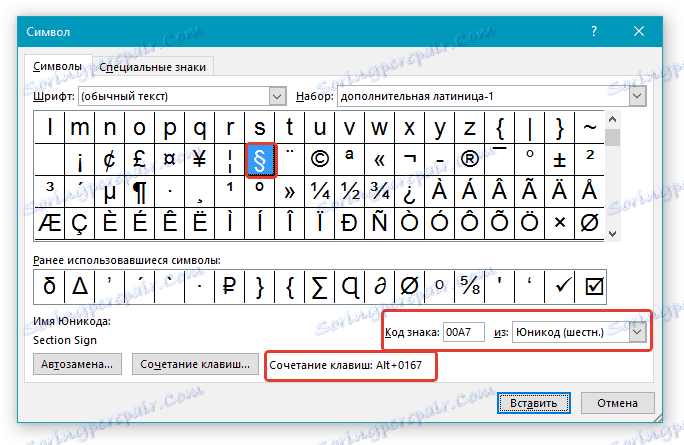
Task: Choose the one-half ½ fraction
Action: 350,192
